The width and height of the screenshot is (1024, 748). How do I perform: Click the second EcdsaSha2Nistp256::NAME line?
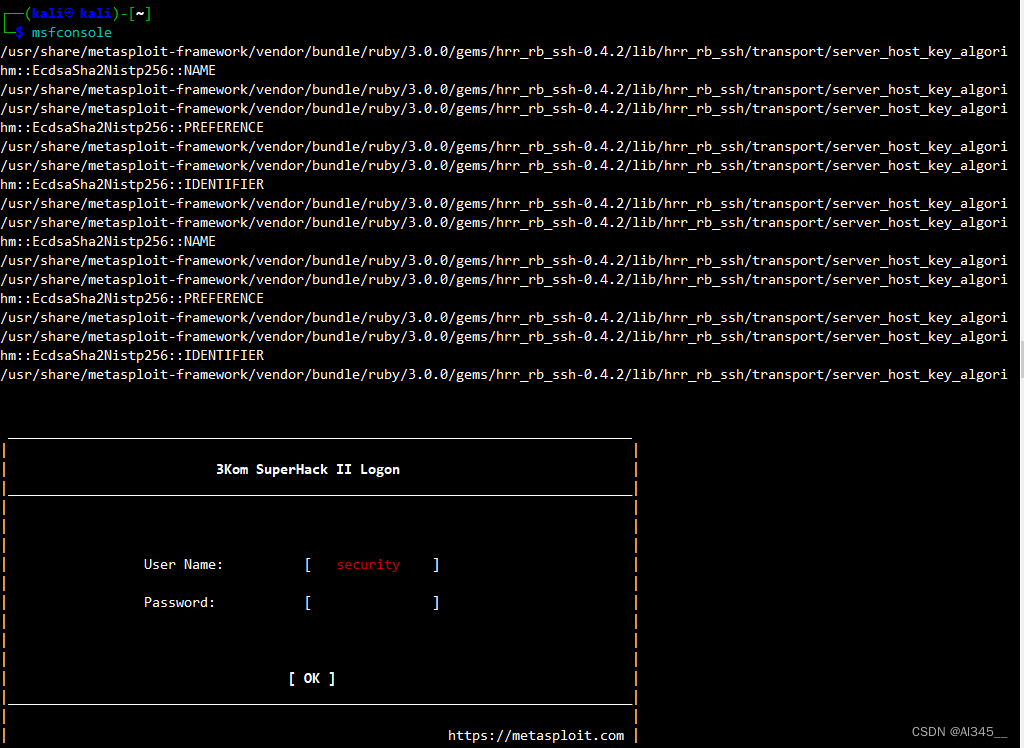(x=108, y=242)
